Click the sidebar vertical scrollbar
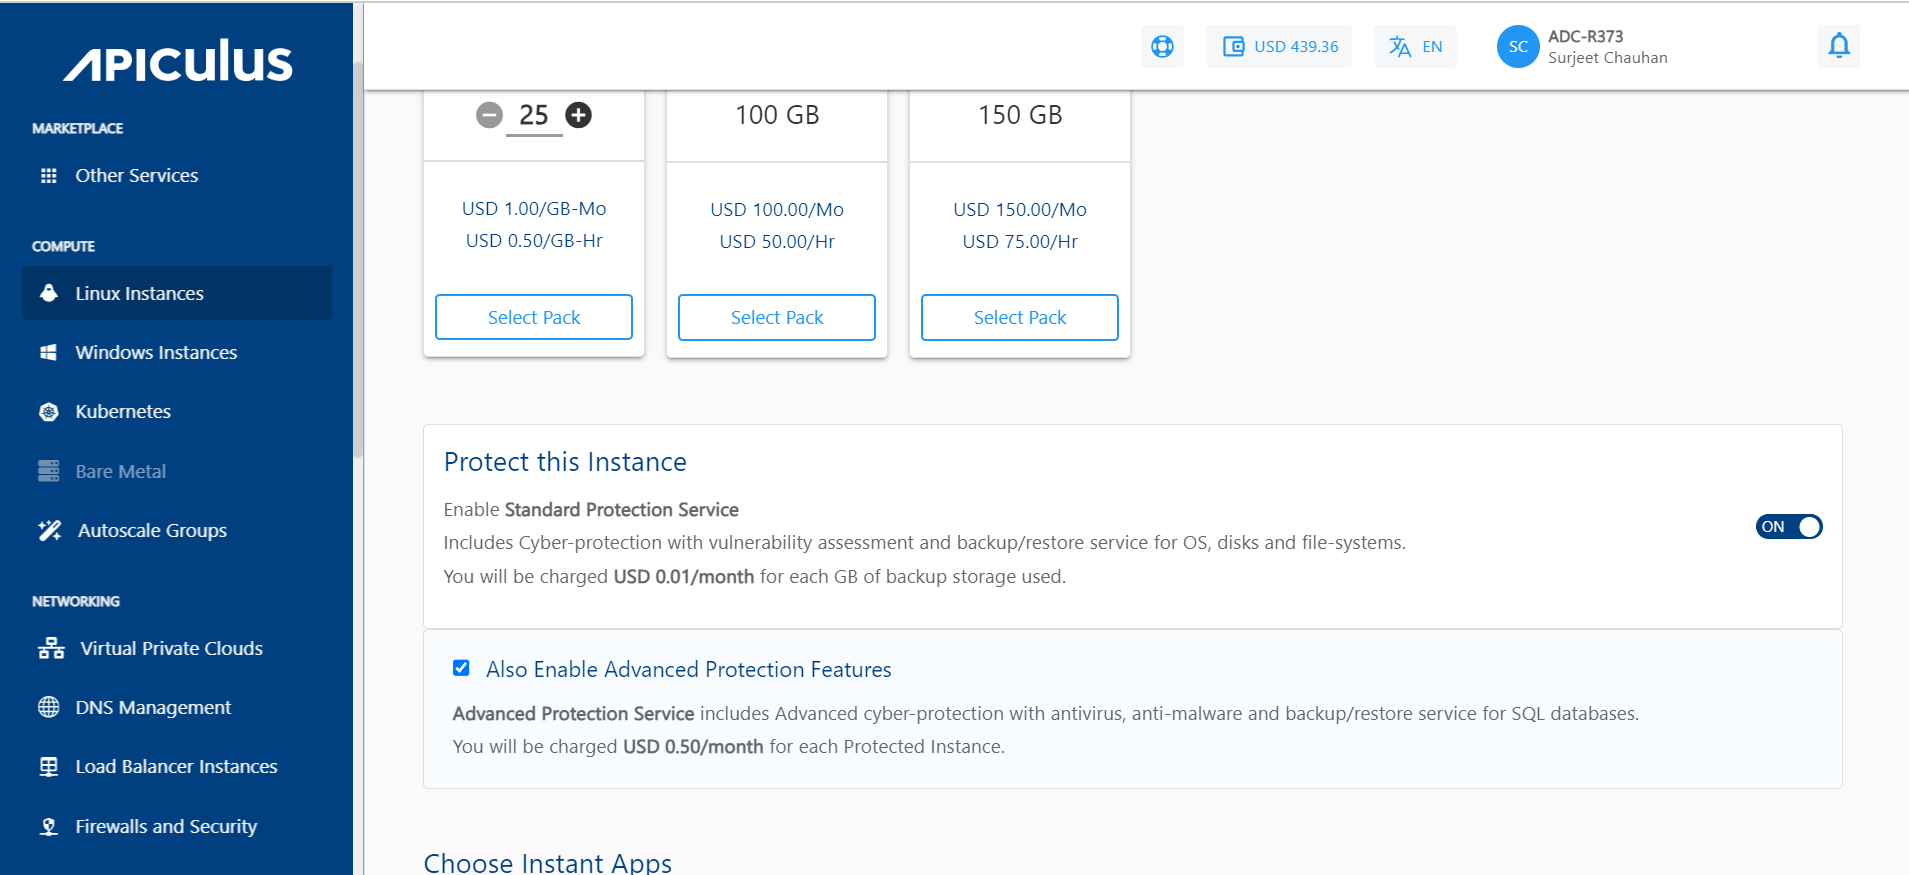The height and width of the screenshot is (875, 1909). click(x=358, y=260)
